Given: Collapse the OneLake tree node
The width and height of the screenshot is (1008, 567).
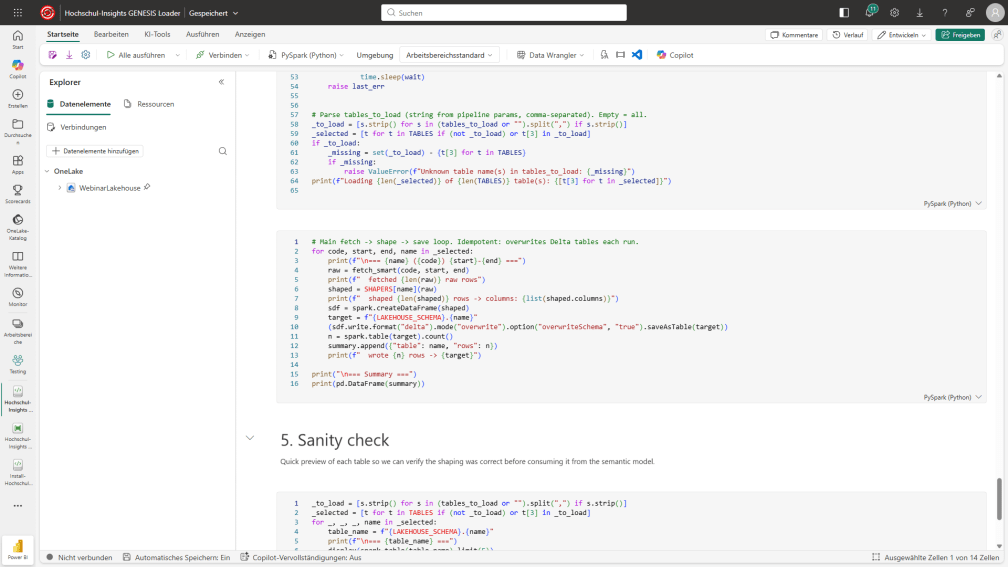Looking at the screenshot, I should [47, 171].
